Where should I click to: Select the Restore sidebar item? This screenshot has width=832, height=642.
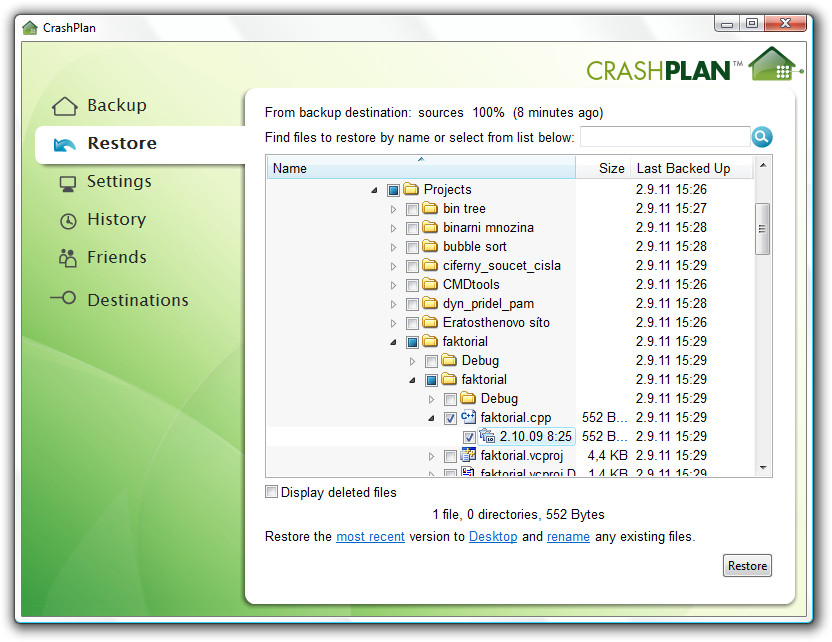point(140,144)
